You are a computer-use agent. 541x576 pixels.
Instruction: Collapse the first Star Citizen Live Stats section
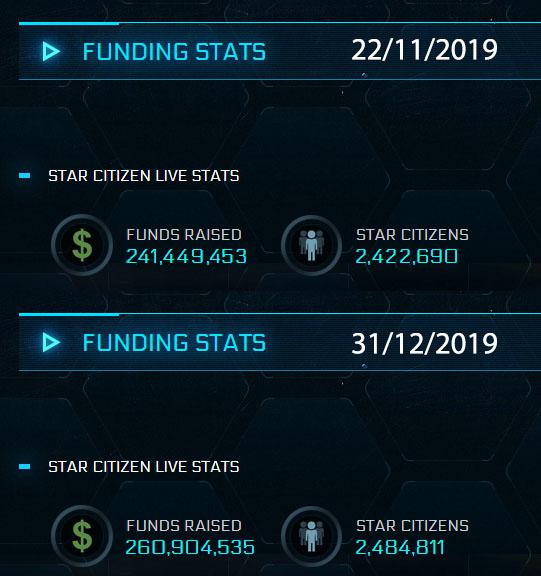pyautogui.click(x=25, y=176)
